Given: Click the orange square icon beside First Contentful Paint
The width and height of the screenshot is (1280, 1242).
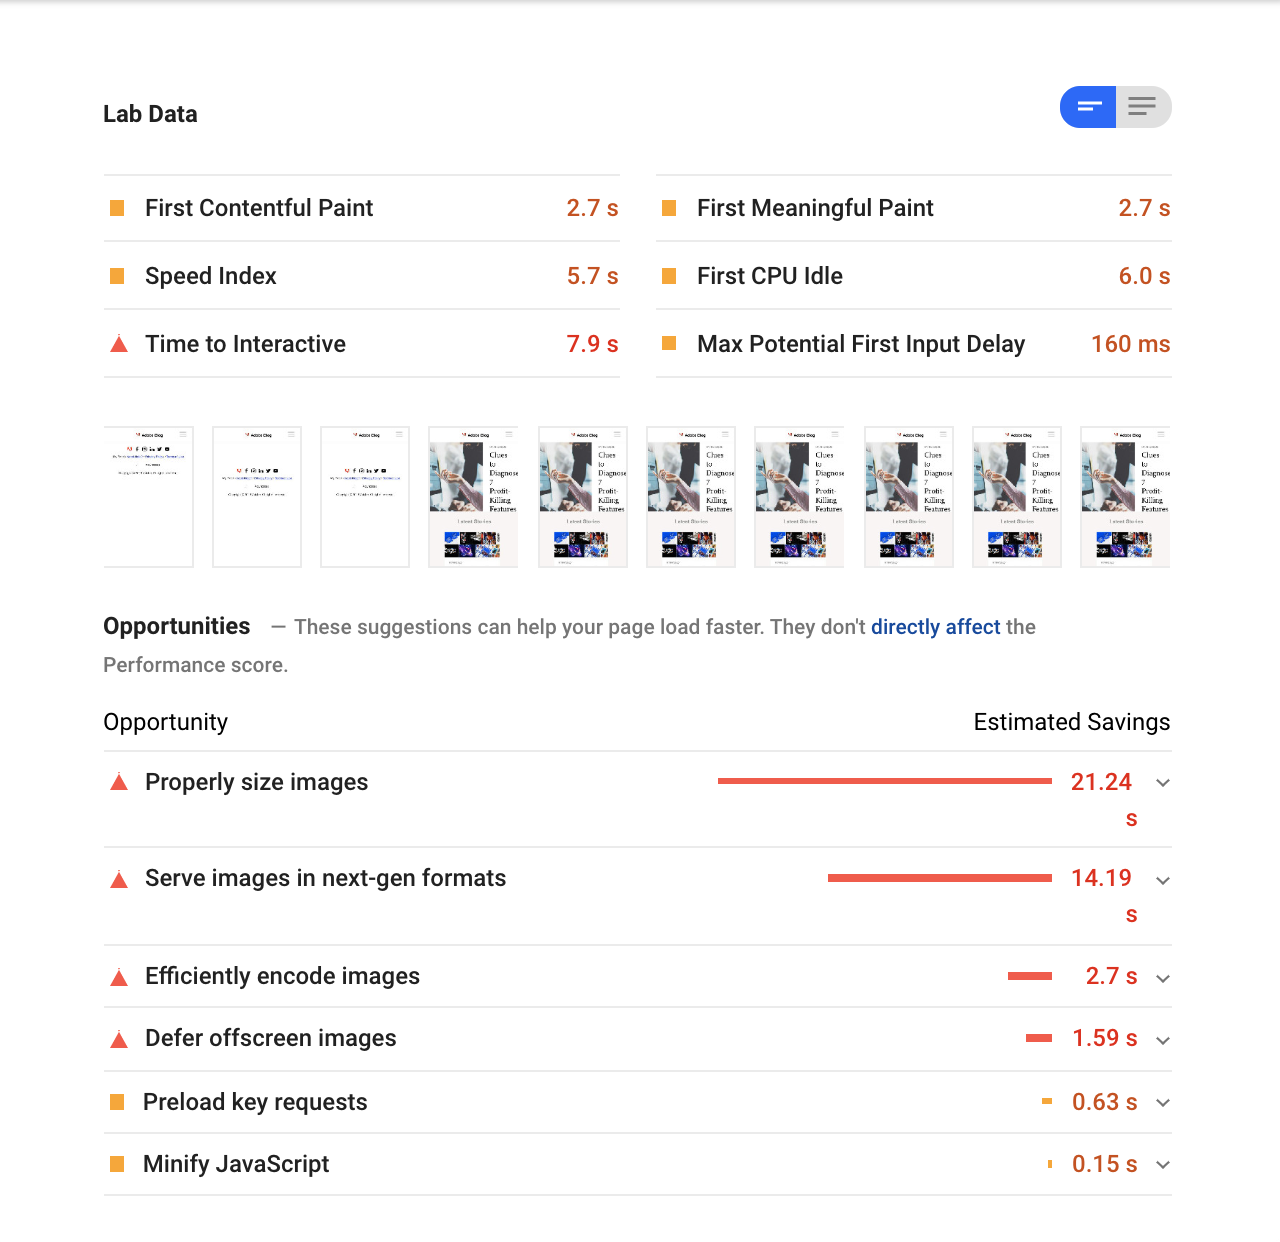Looking at the screenshot, I should [118, 208].
